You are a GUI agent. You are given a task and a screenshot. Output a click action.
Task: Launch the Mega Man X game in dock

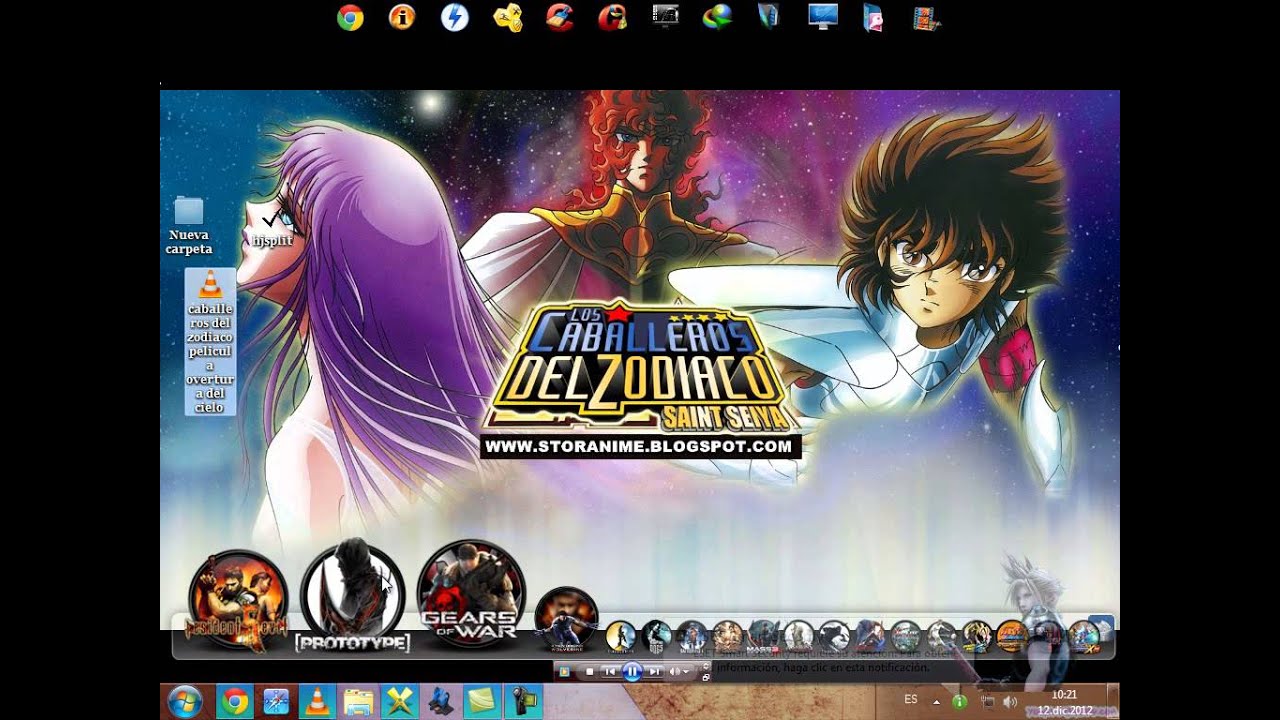click(x=1084, y=636)
